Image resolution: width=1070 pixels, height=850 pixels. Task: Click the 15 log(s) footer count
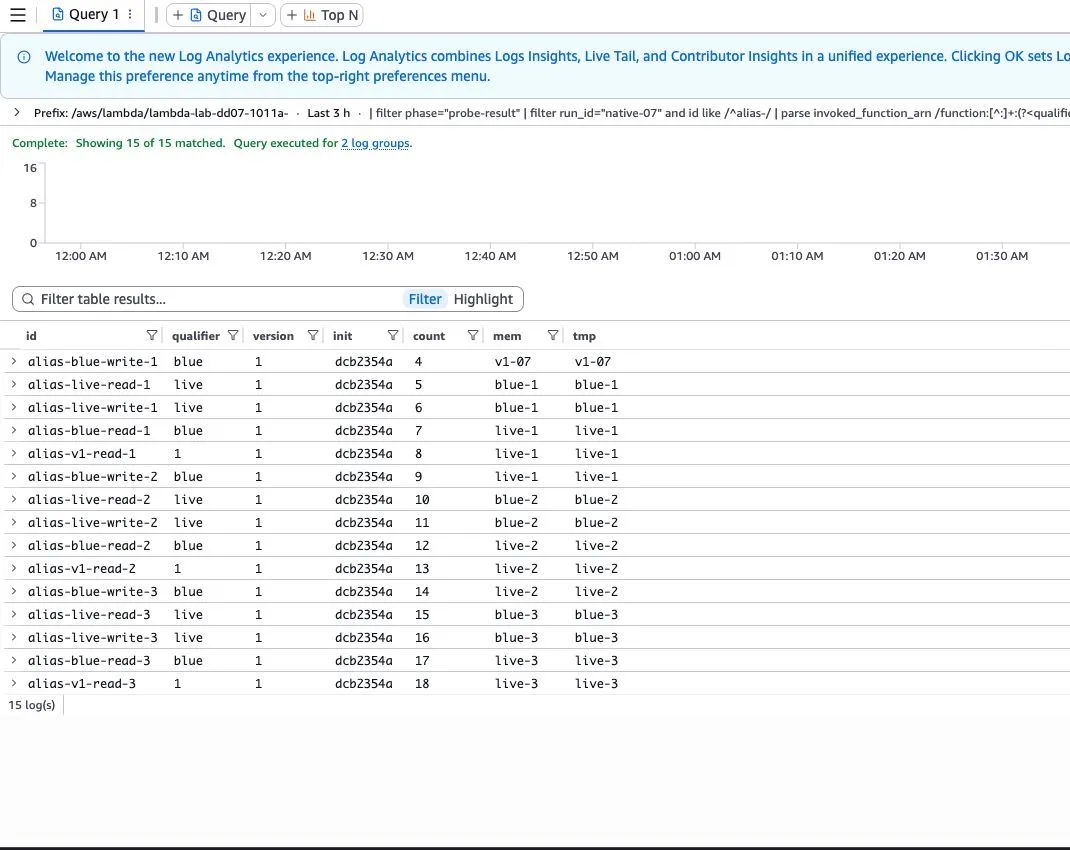coord(32,705)
